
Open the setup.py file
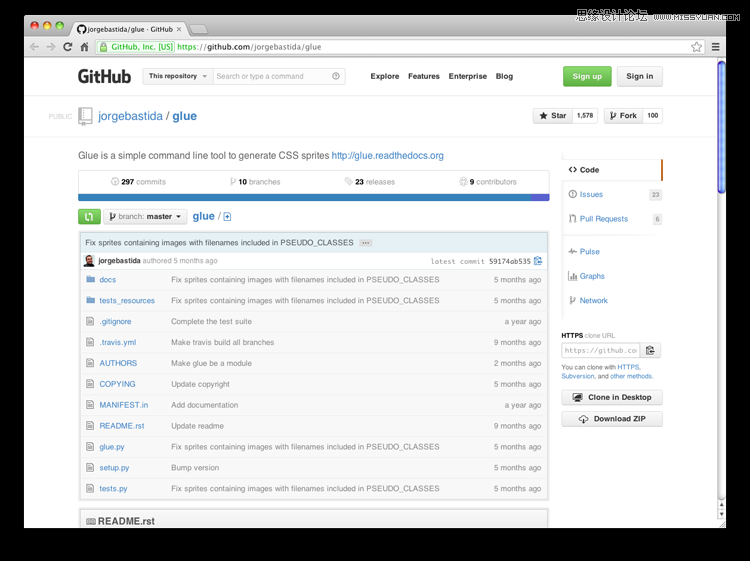click(114, 468)
